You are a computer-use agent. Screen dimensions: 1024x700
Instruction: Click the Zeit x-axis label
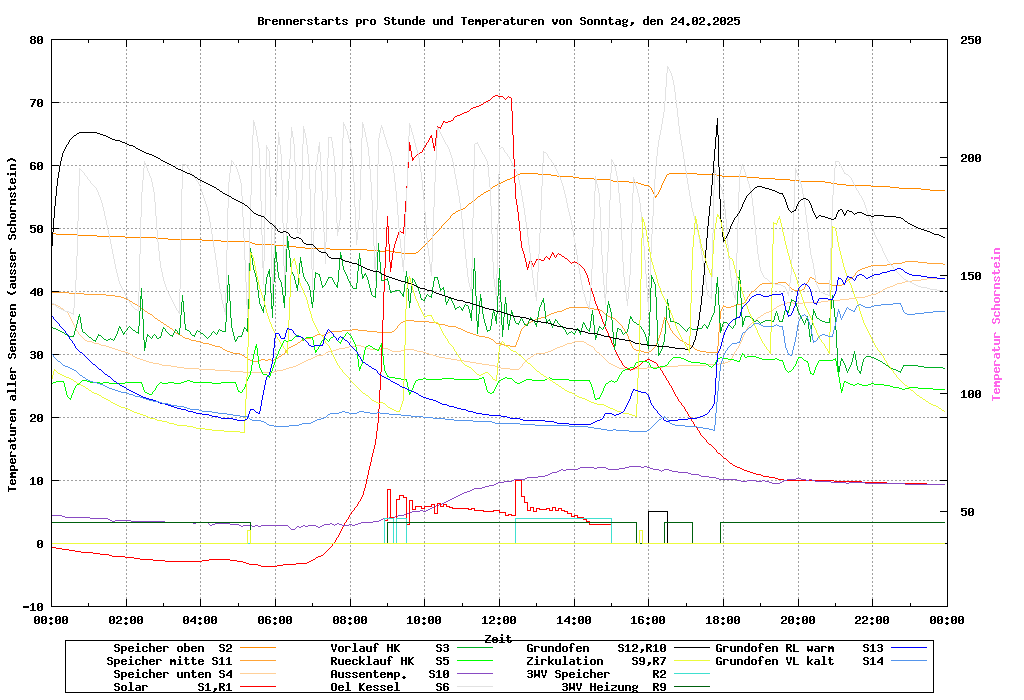tap(498, 638)
